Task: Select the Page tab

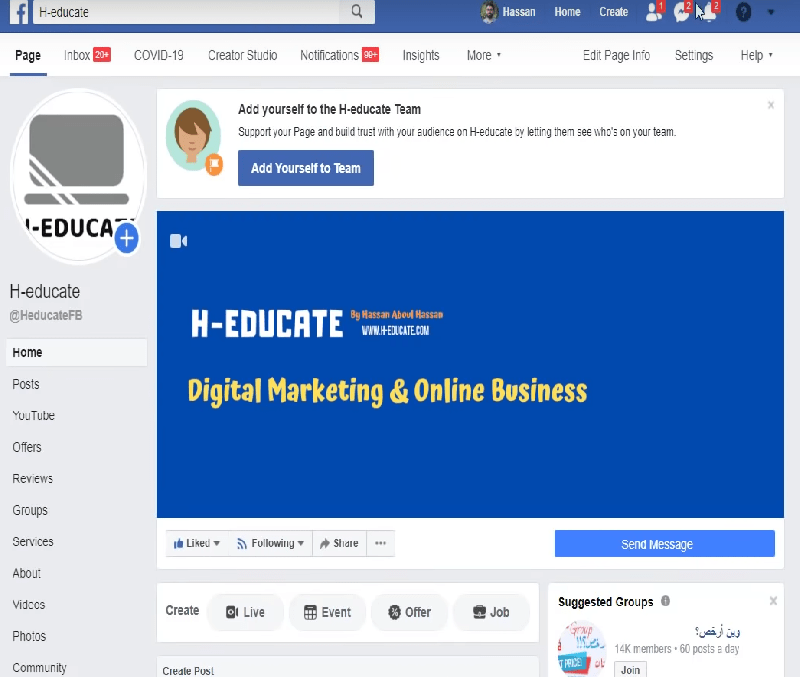Action: (28, 55)
